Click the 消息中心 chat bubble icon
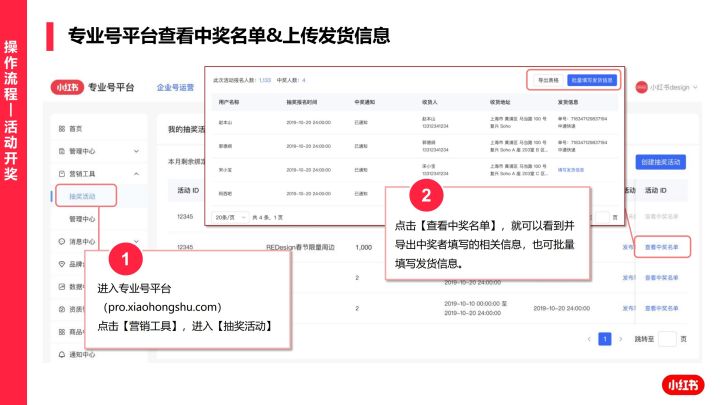 click(62, 241)
